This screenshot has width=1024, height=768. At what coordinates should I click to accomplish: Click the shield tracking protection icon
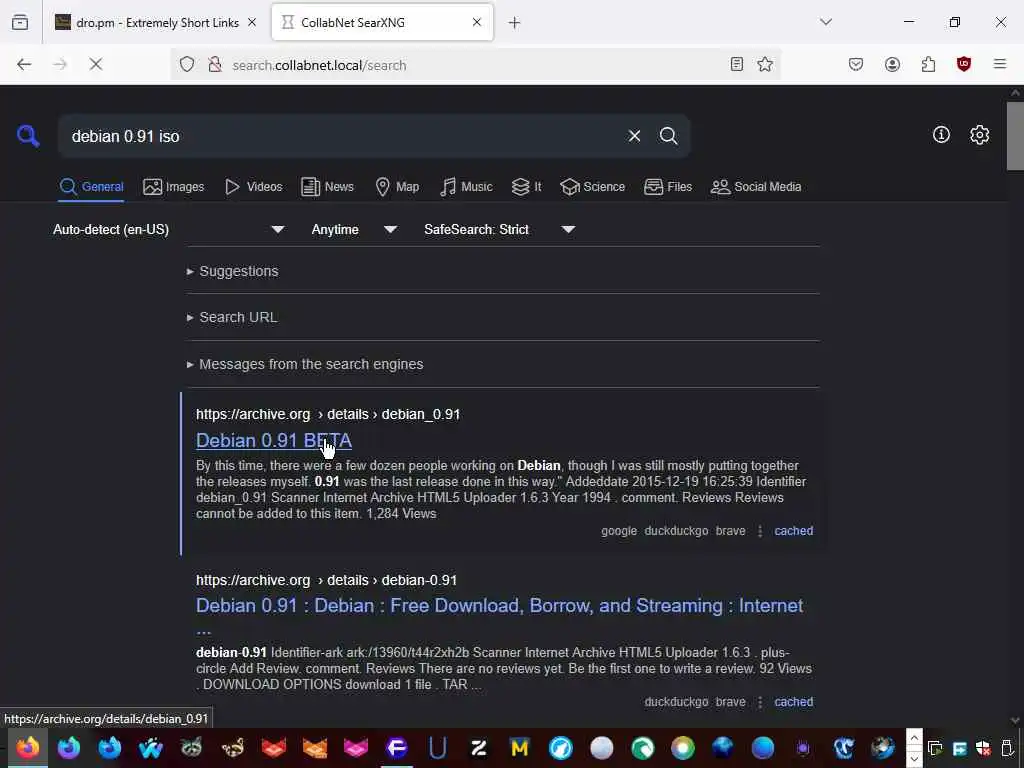click(187, 65)
